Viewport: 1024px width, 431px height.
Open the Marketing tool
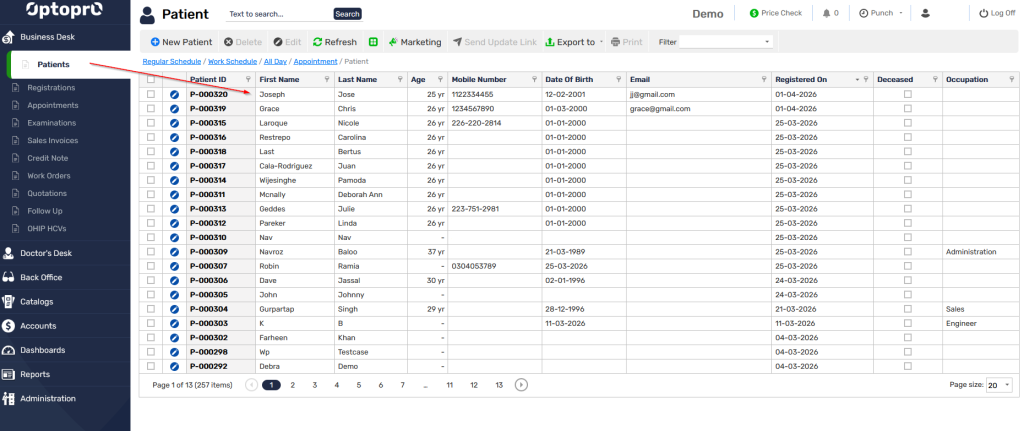pyautogui.click(x=414, y=43)
